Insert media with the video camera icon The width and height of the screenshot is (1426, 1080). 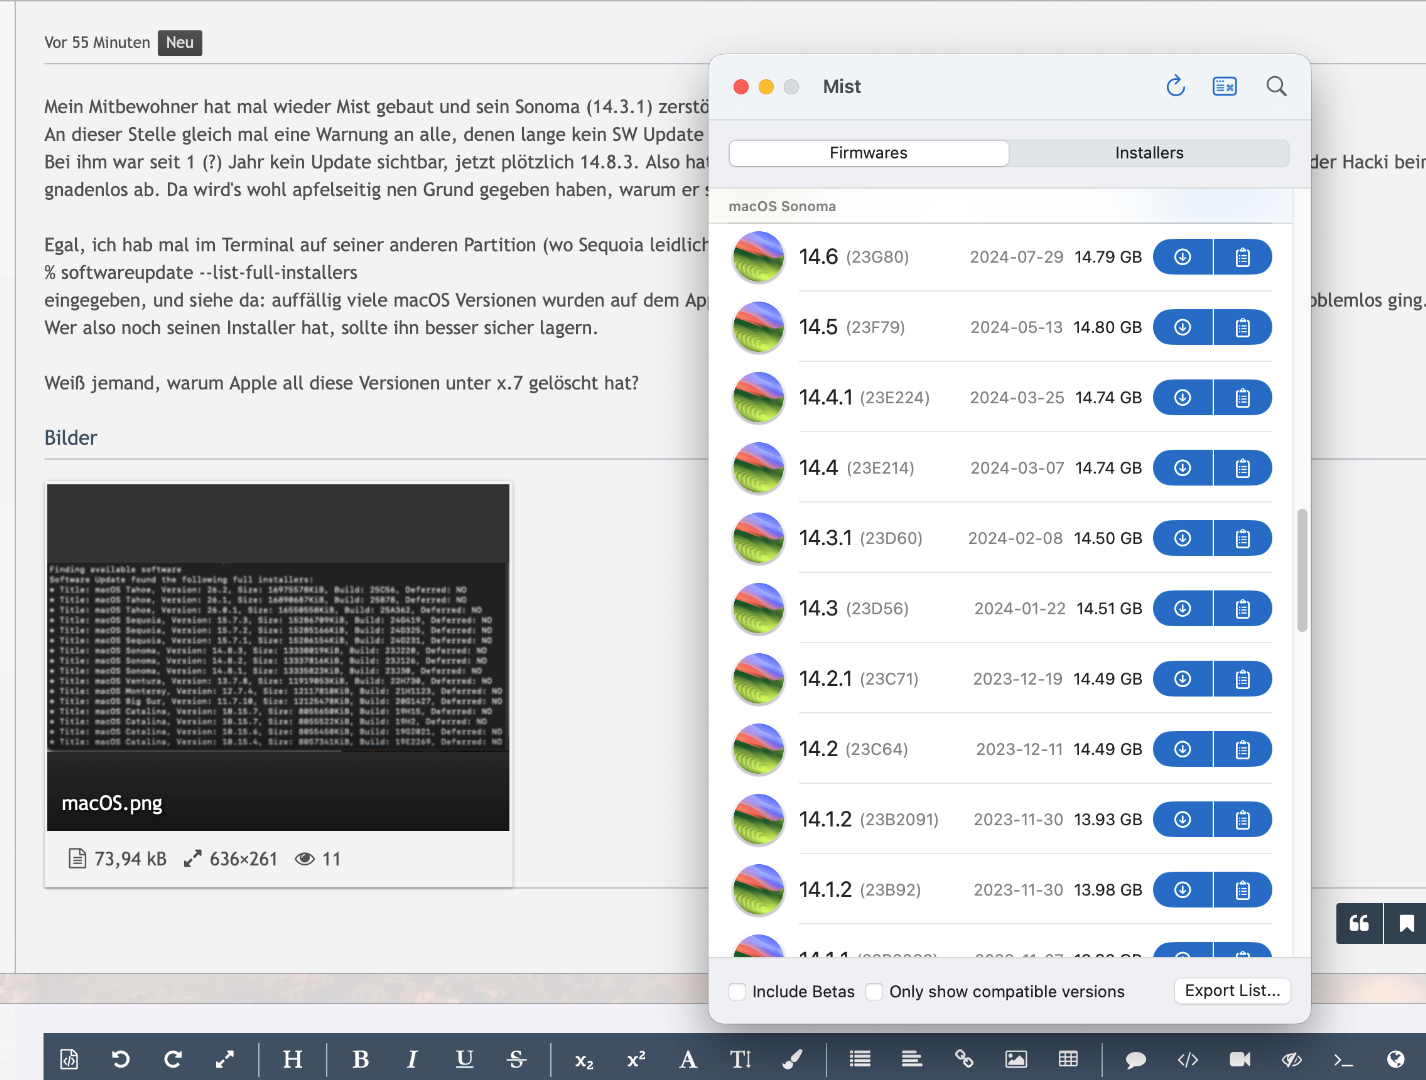(x=1240, y=1059)
